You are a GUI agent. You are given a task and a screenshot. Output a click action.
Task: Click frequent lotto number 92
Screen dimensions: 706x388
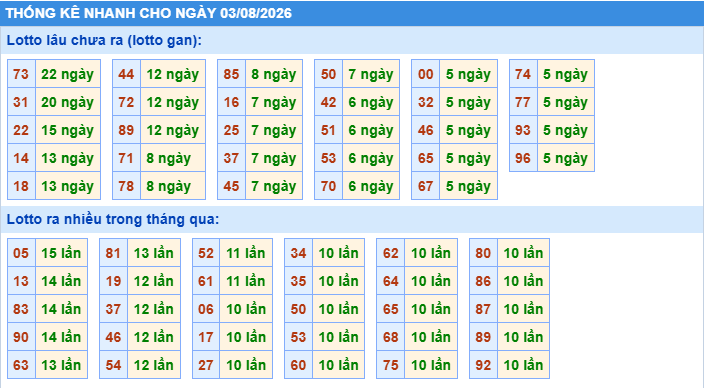tap(483, 365)
